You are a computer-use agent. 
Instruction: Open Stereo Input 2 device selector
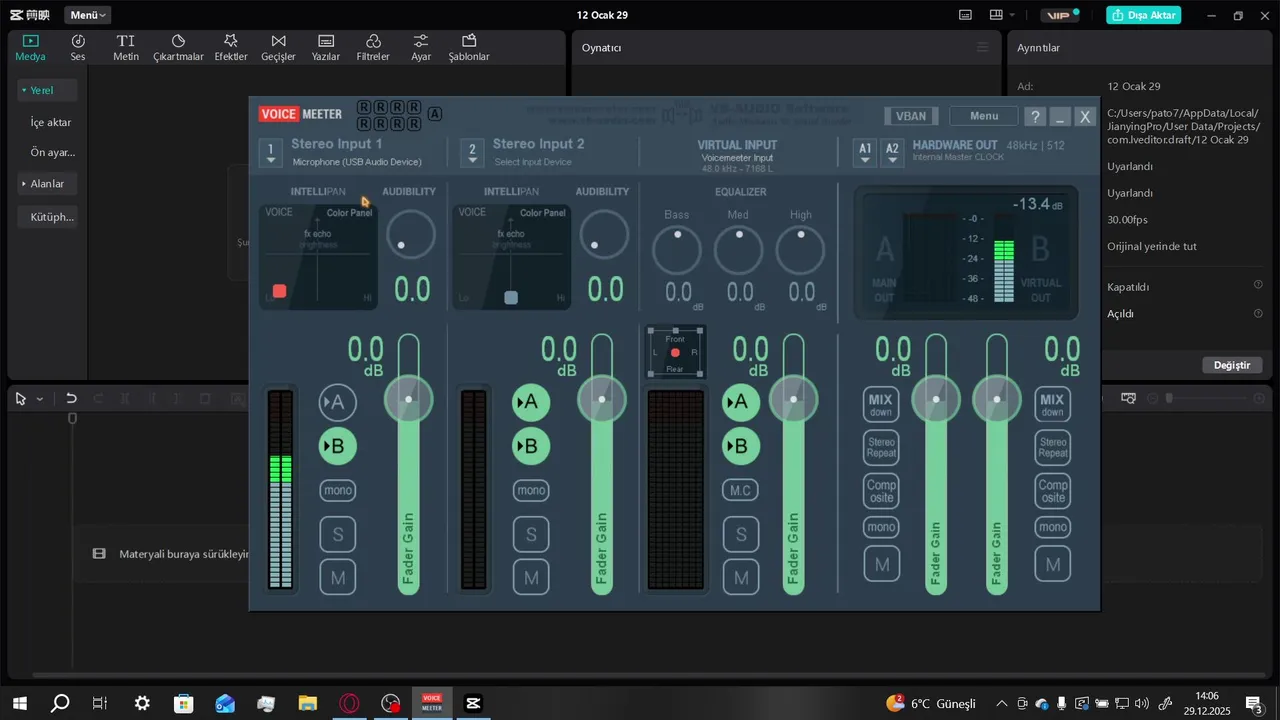pos(472,152)
